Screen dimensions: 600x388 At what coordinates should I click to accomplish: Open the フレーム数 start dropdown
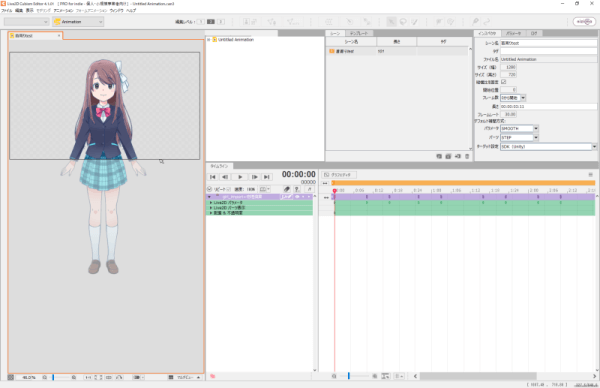[513, 98]
